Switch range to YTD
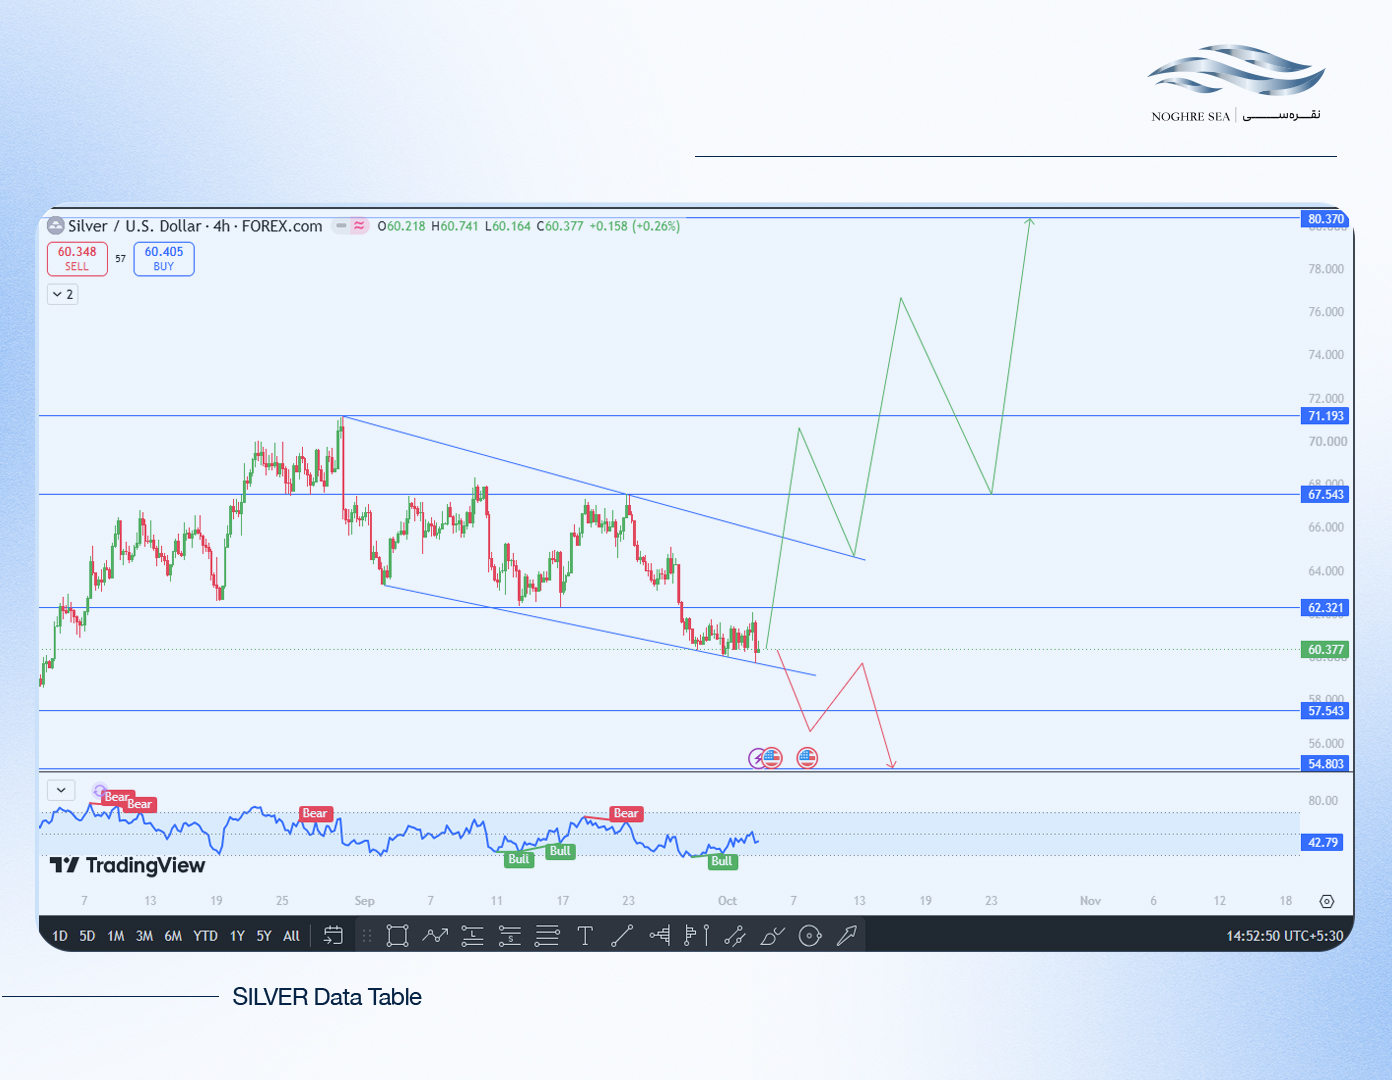The height and width of the screenshot is (1080, 1392). 205,936
